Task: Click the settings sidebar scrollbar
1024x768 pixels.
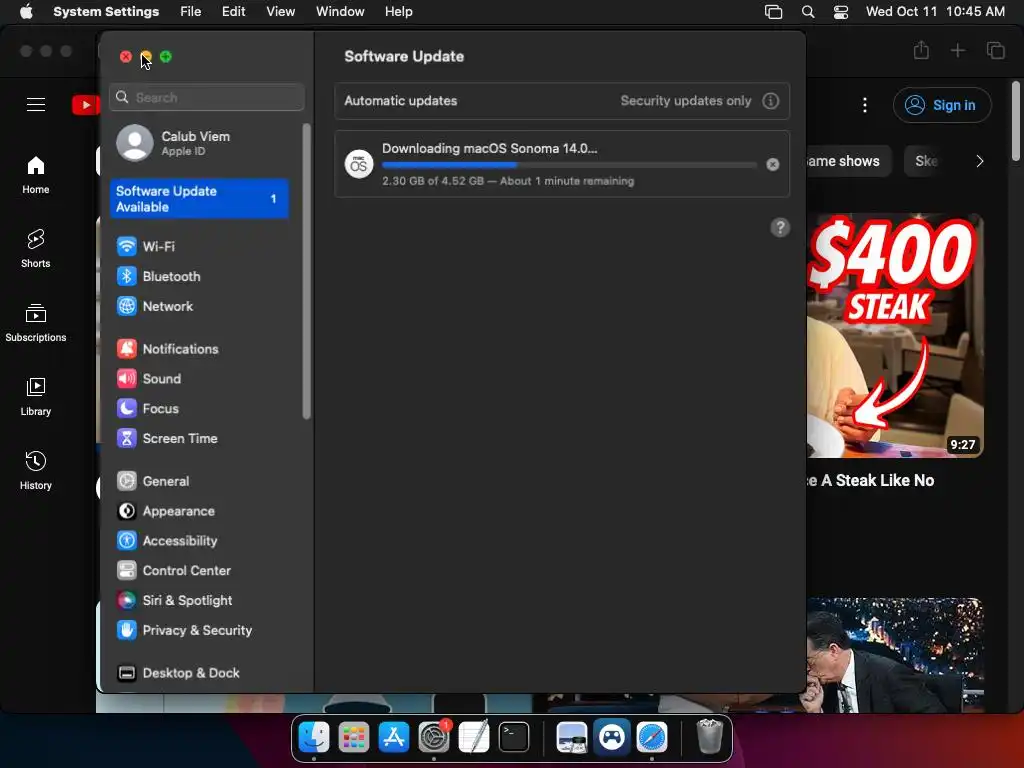Action: coord(306,271)
